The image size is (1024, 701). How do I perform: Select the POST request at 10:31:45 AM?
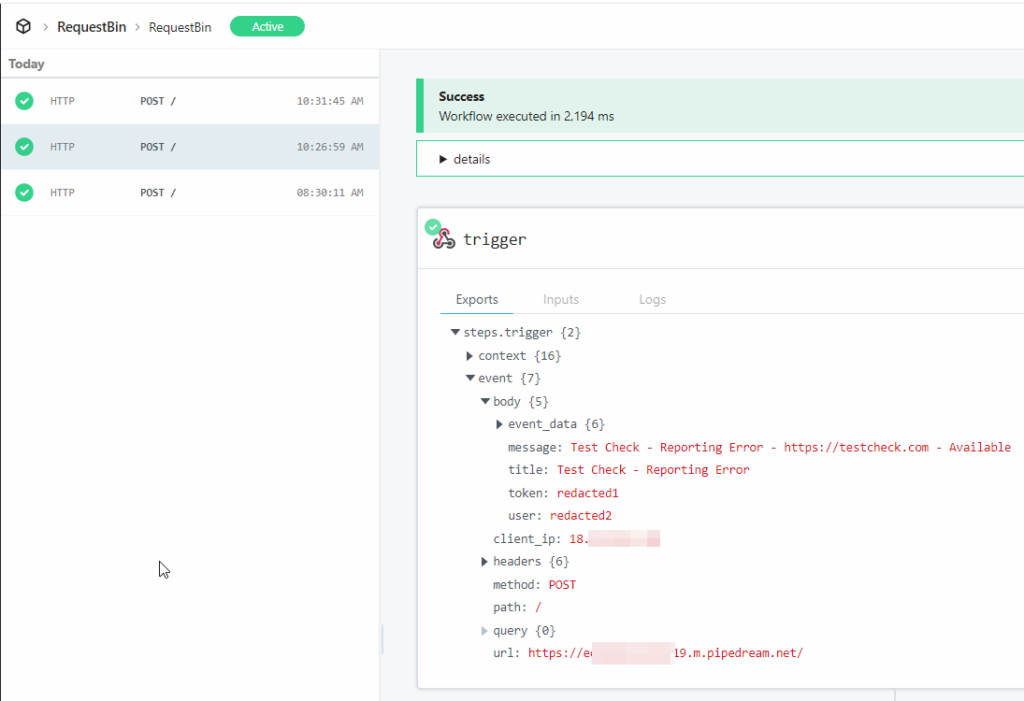tap(190, 101)
